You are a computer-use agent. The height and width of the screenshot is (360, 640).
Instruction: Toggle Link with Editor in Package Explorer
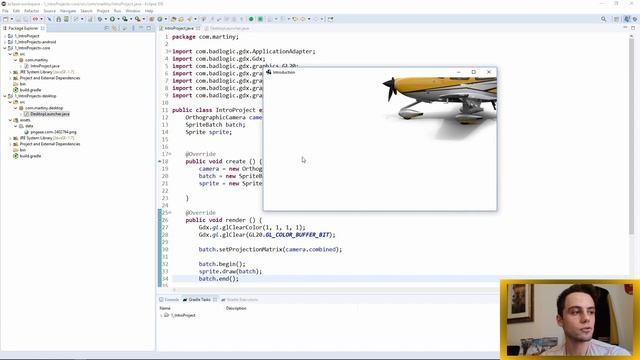tap(115, 28)
